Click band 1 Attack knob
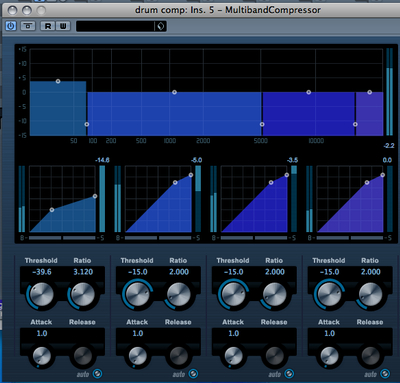The height and width of the screenshot is (383, 400). pos(42,356)
